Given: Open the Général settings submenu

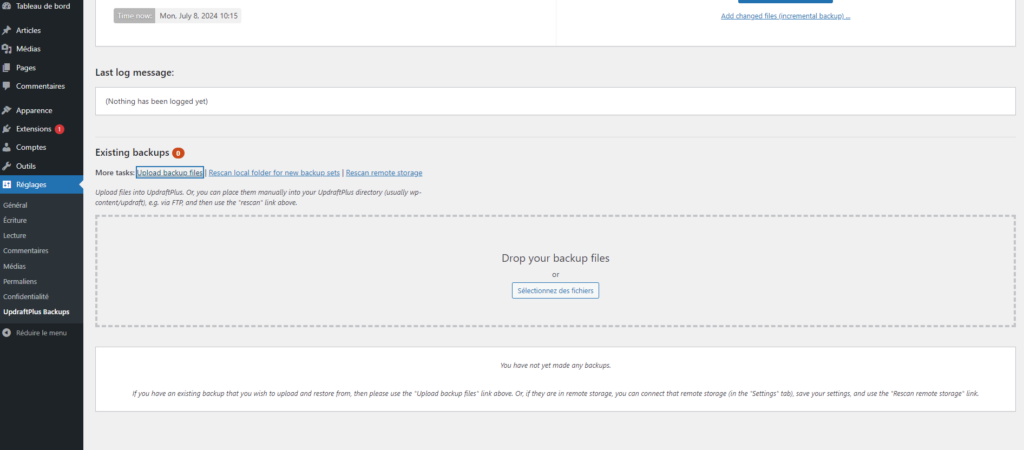Looking at the screenshot, I should point(15,205).
